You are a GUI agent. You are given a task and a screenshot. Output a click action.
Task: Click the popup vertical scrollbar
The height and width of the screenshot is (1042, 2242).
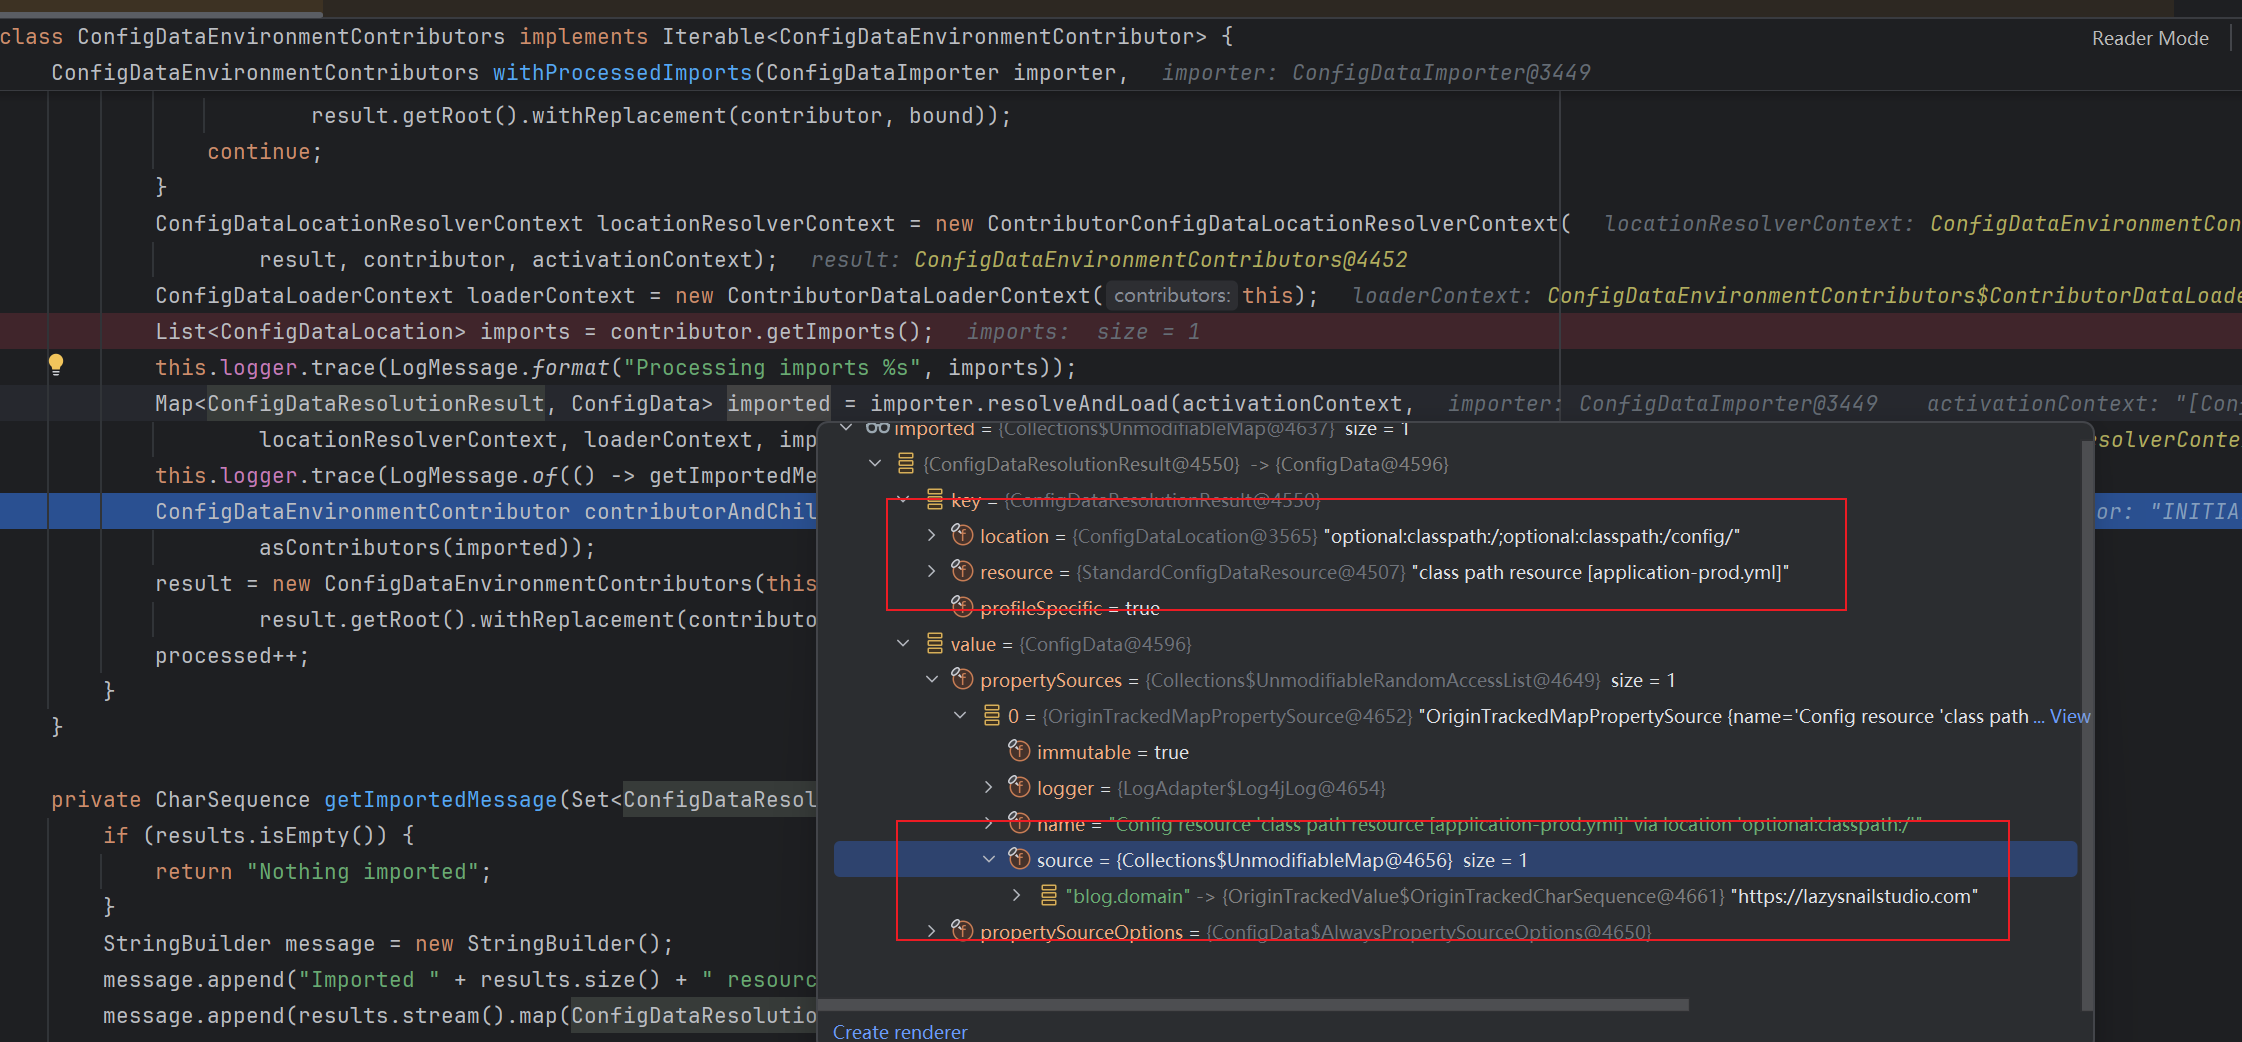(2086, 725)
